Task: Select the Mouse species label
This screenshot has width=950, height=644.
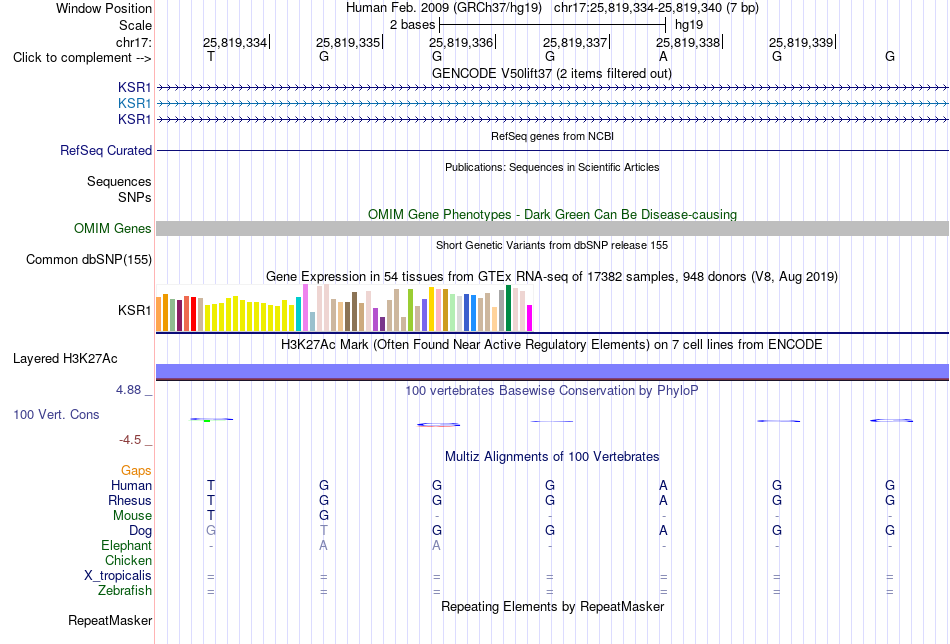Action: tap(132, 516)
